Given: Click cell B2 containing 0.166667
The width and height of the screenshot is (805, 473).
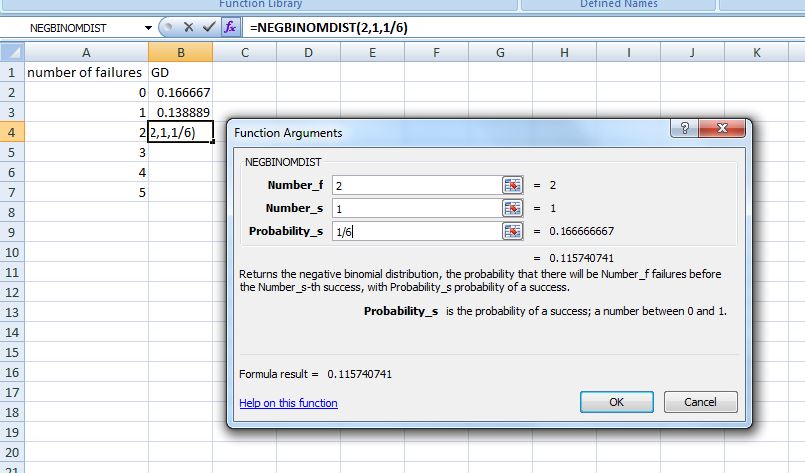Looking at the screenshot, I should click(x=180, y=92).
